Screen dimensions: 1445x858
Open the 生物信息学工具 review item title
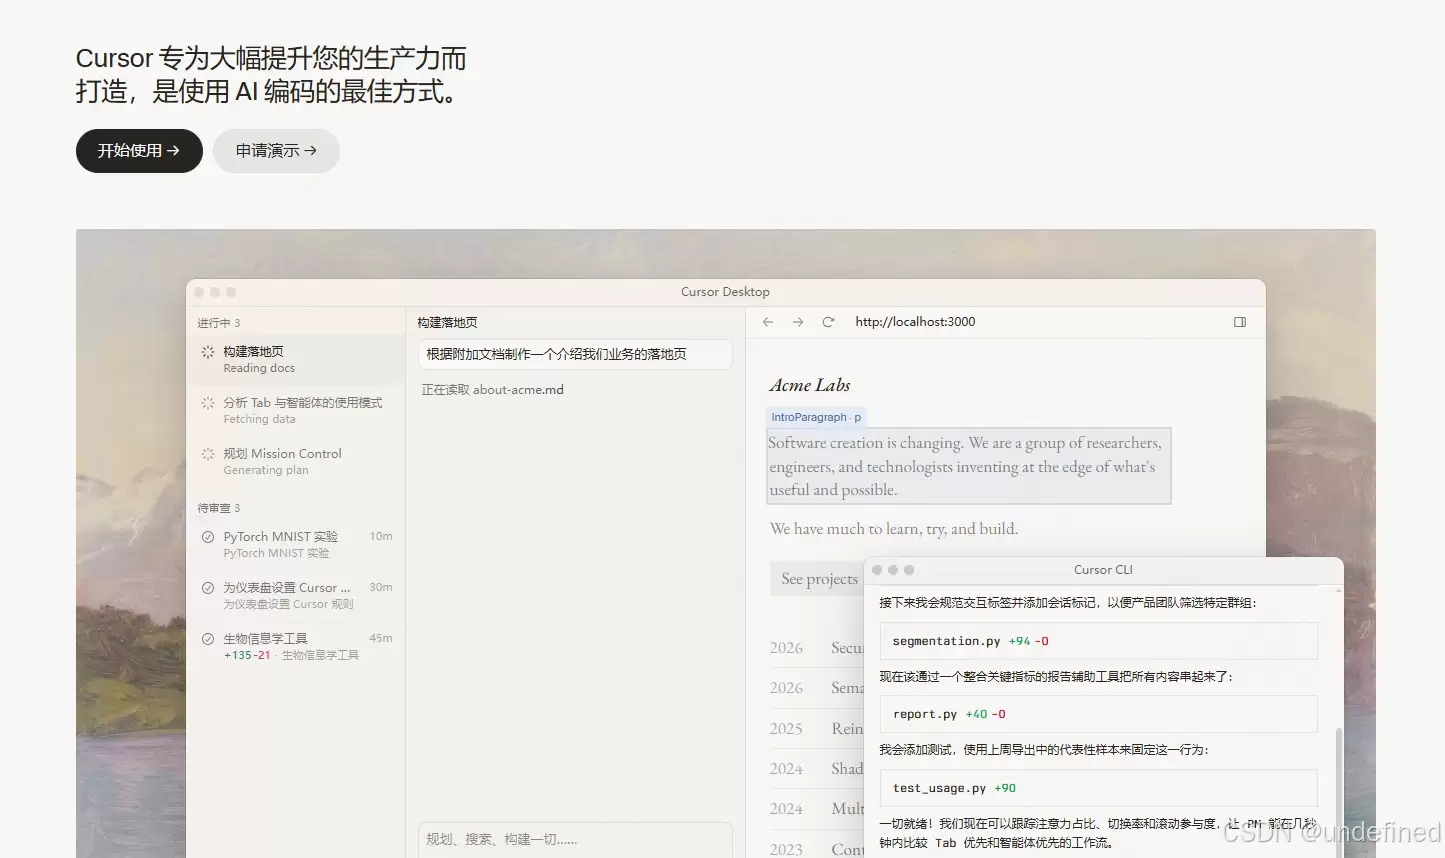266,639
